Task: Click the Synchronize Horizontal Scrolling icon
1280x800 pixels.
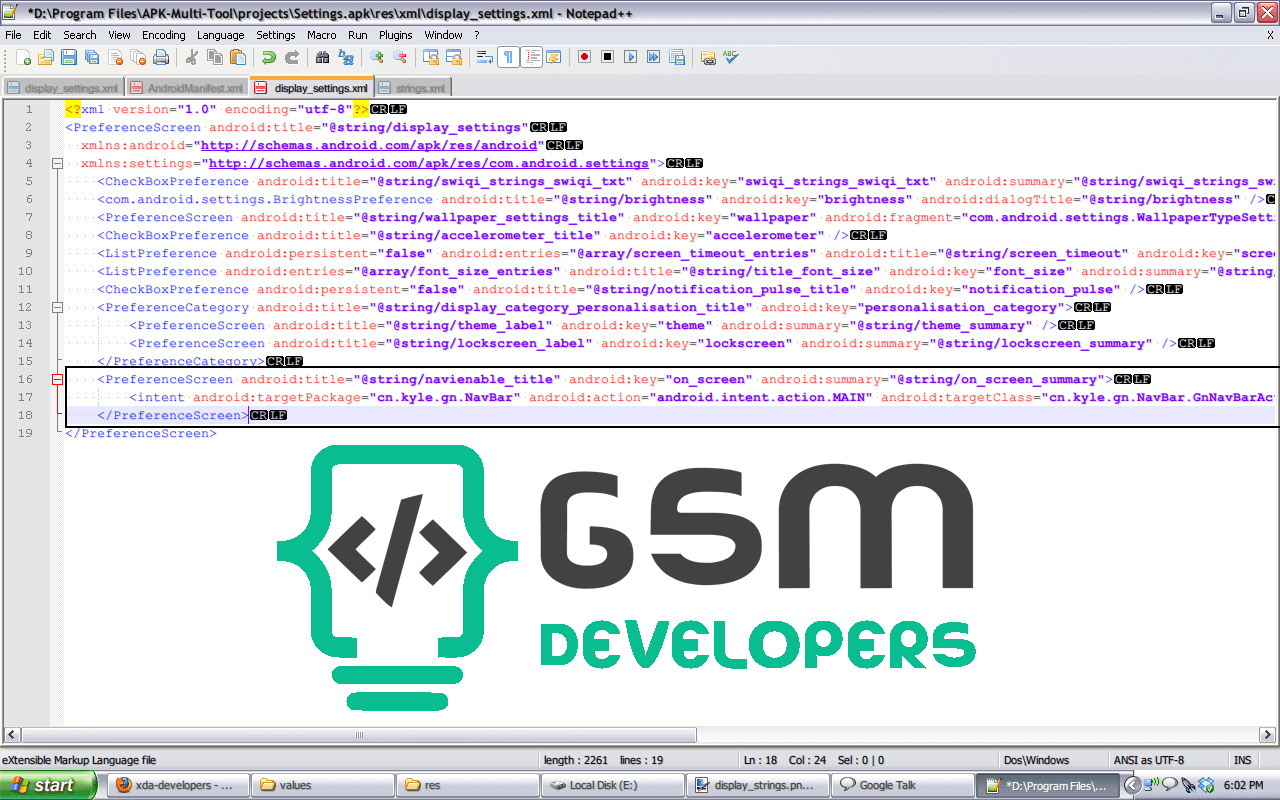Action: click(454, 57)
